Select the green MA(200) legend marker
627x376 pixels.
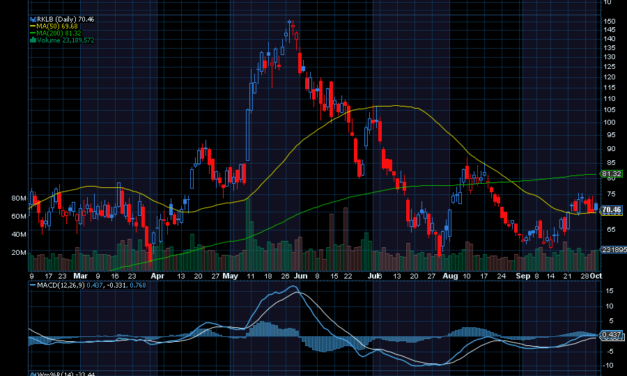pos(33,33)
